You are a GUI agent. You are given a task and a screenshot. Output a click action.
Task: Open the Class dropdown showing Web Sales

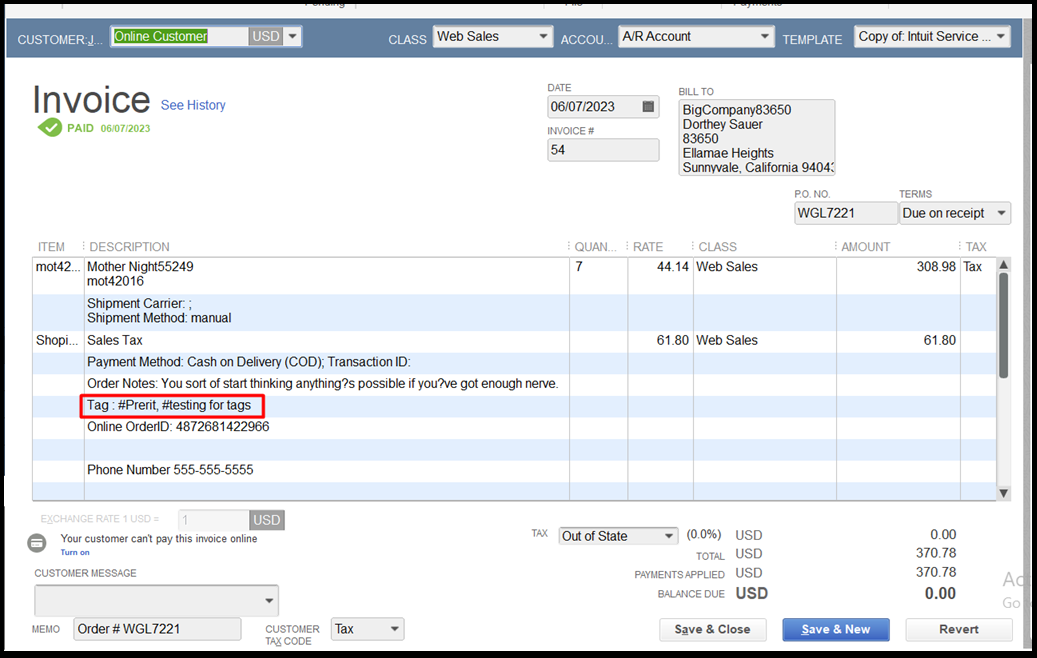tap(543, 36)
